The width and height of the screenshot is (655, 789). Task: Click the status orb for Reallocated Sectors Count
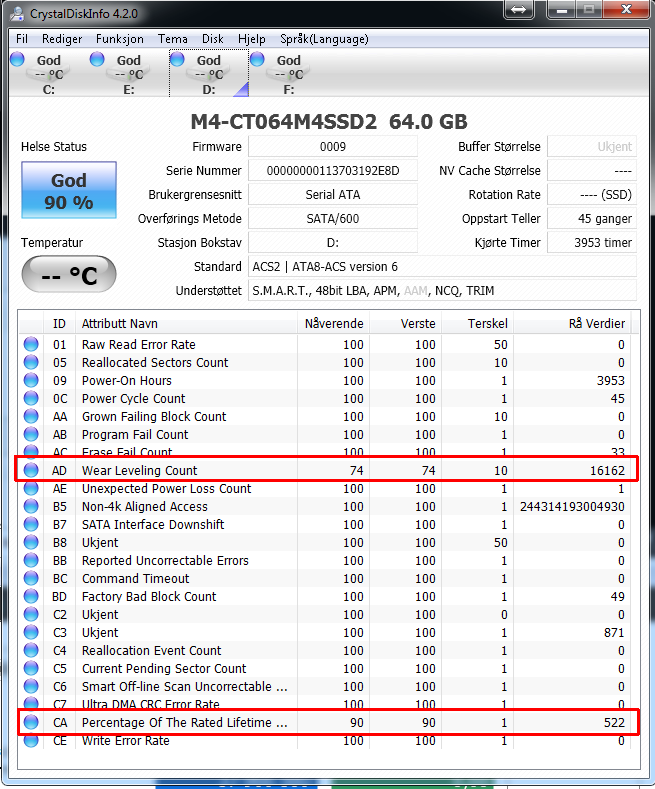point(31,362)
